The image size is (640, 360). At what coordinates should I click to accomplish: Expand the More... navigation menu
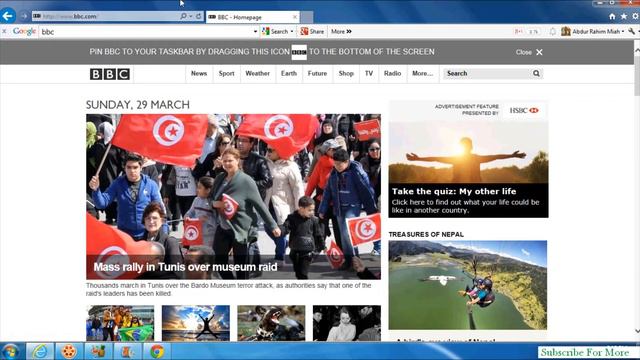(422, 73)
